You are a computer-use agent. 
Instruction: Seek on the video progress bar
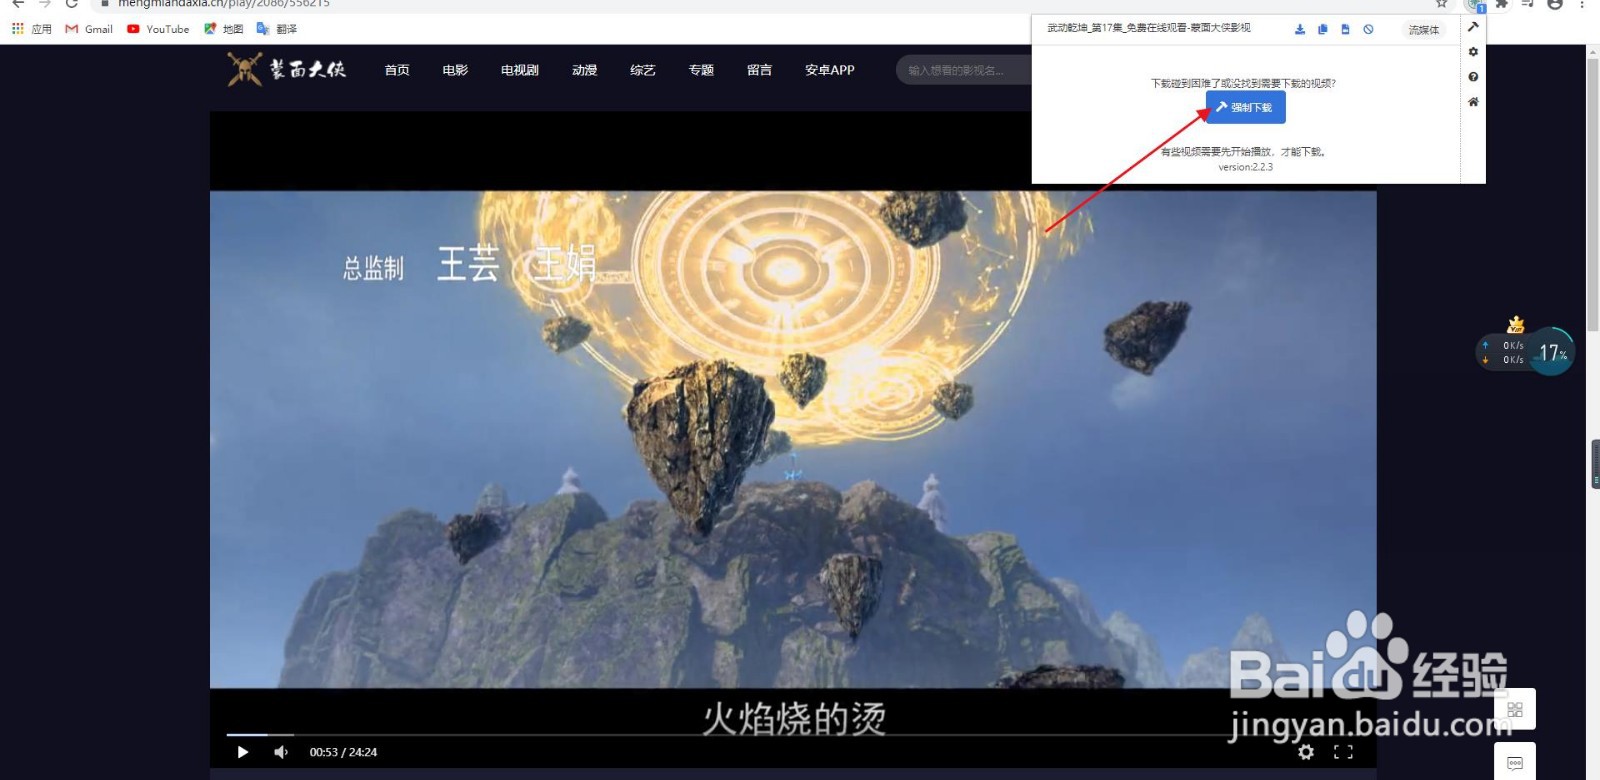pos(793,735)
